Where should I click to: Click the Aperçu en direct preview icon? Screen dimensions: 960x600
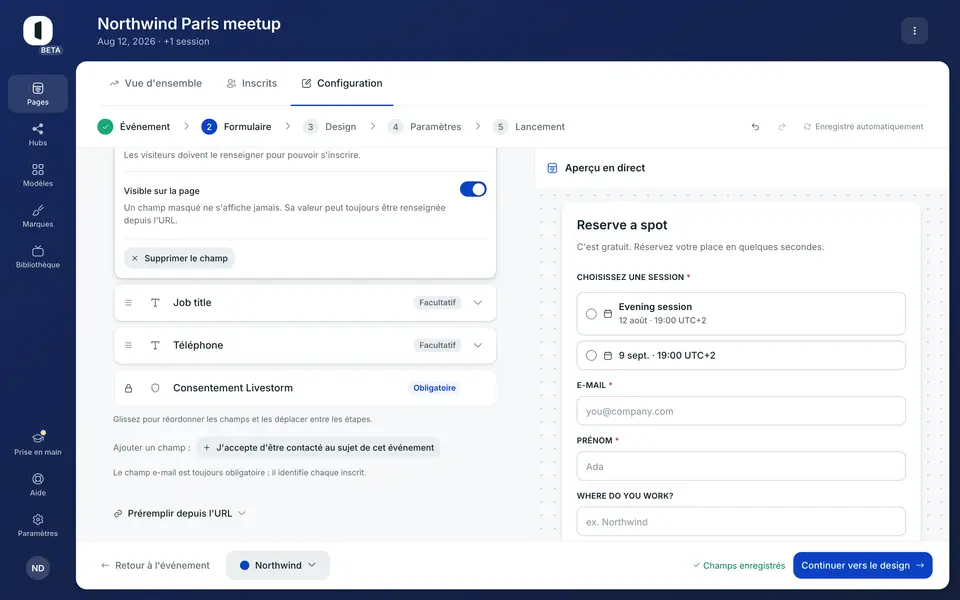coord(552,168)
